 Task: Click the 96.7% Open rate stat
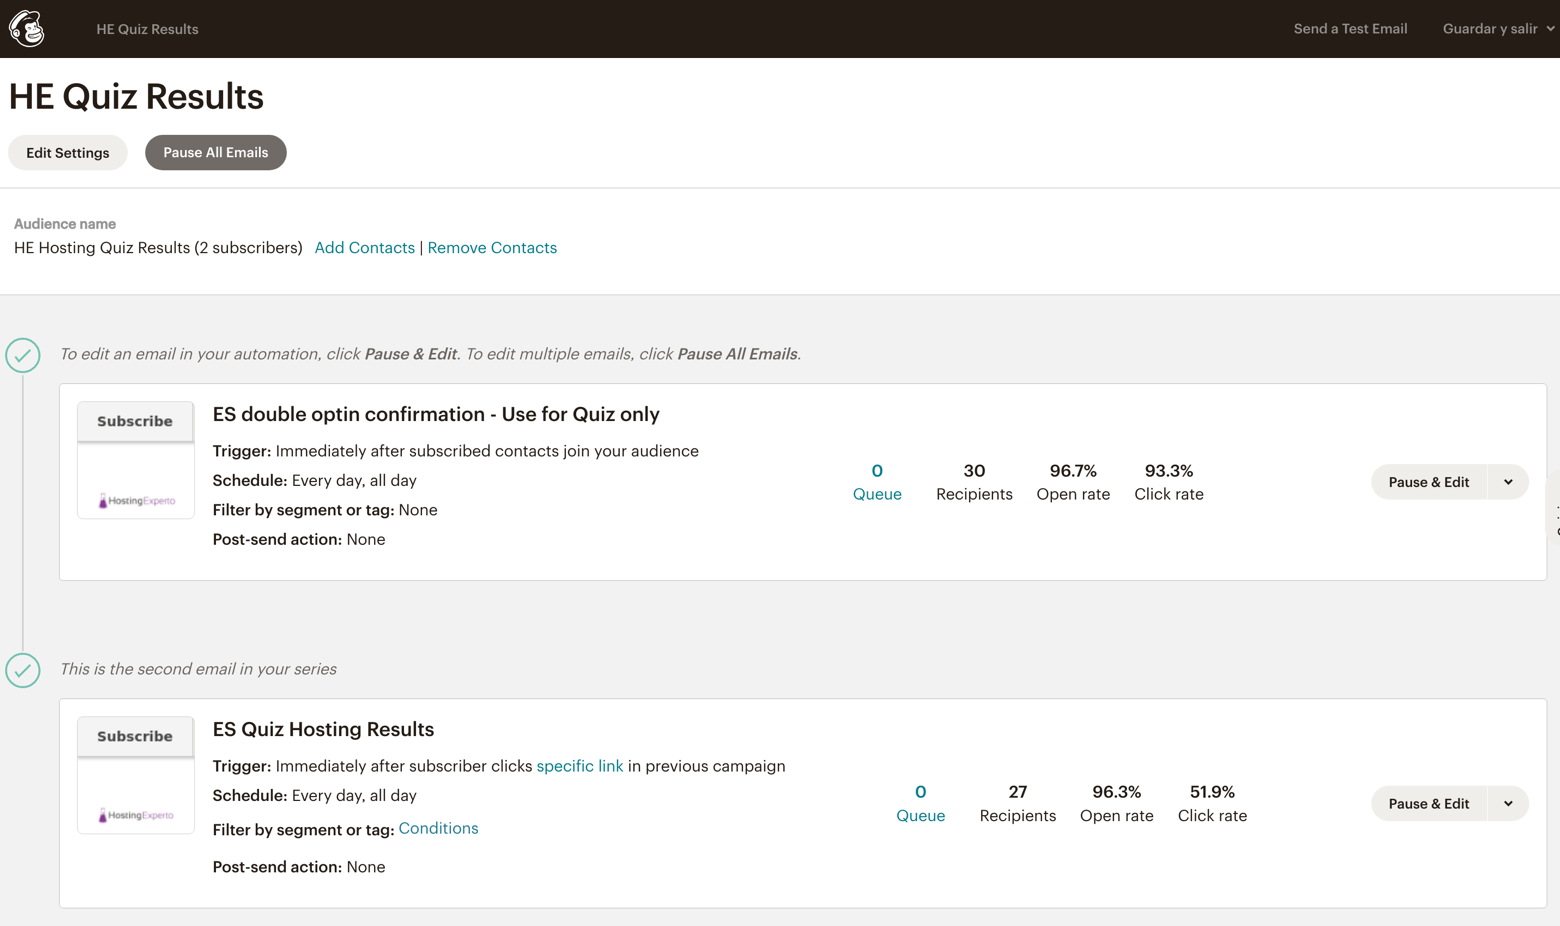tap(1073, 482)
